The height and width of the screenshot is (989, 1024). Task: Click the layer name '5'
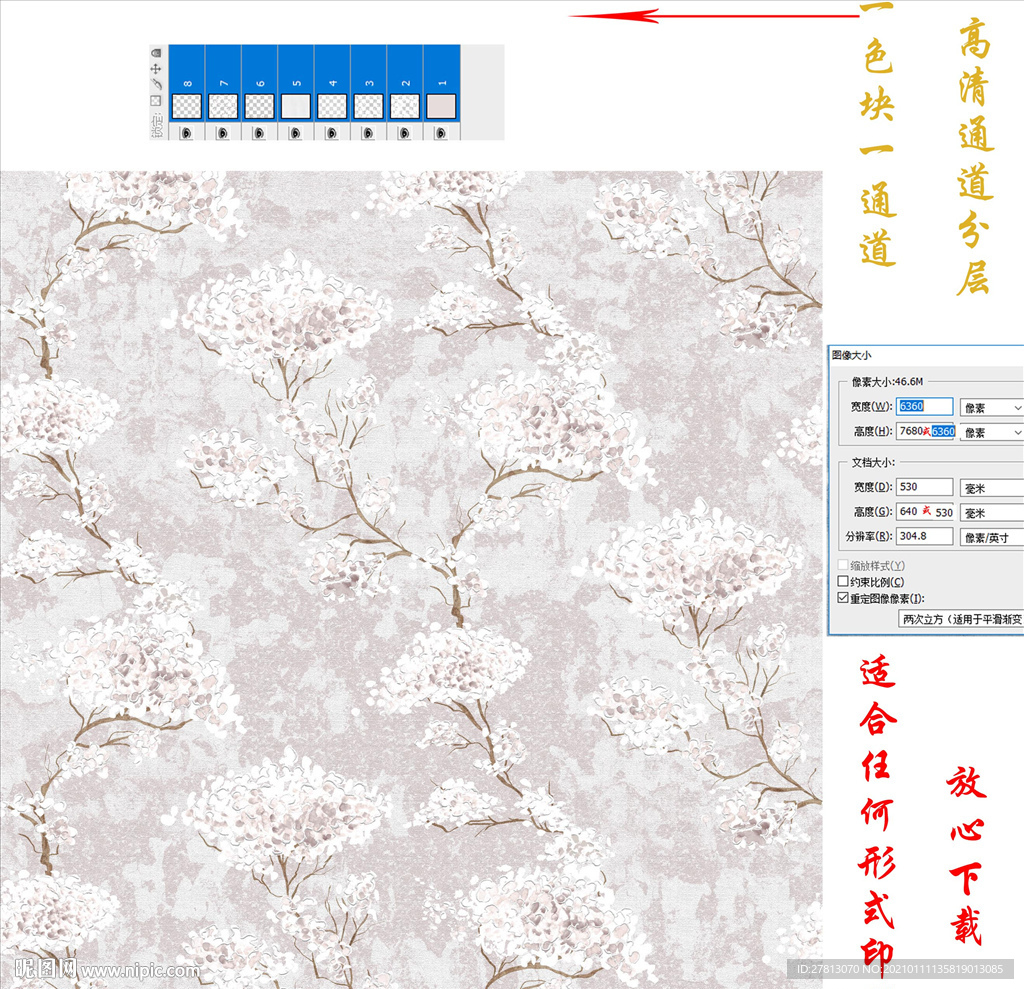tap(296, 84)
